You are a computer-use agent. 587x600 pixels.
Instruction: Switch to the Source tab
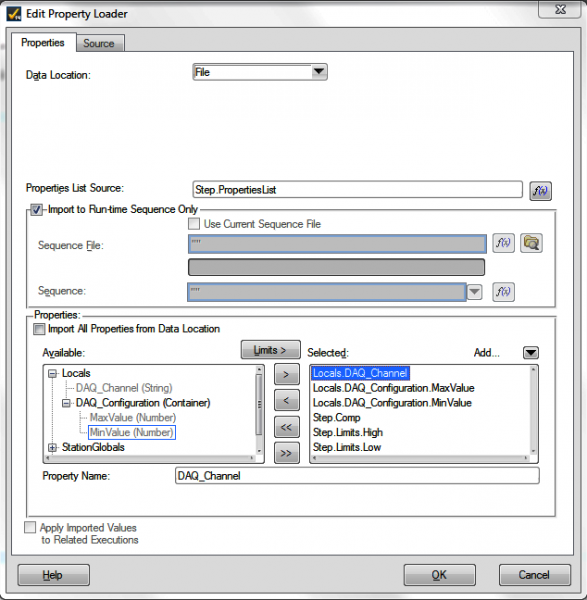tap(99, 43)
